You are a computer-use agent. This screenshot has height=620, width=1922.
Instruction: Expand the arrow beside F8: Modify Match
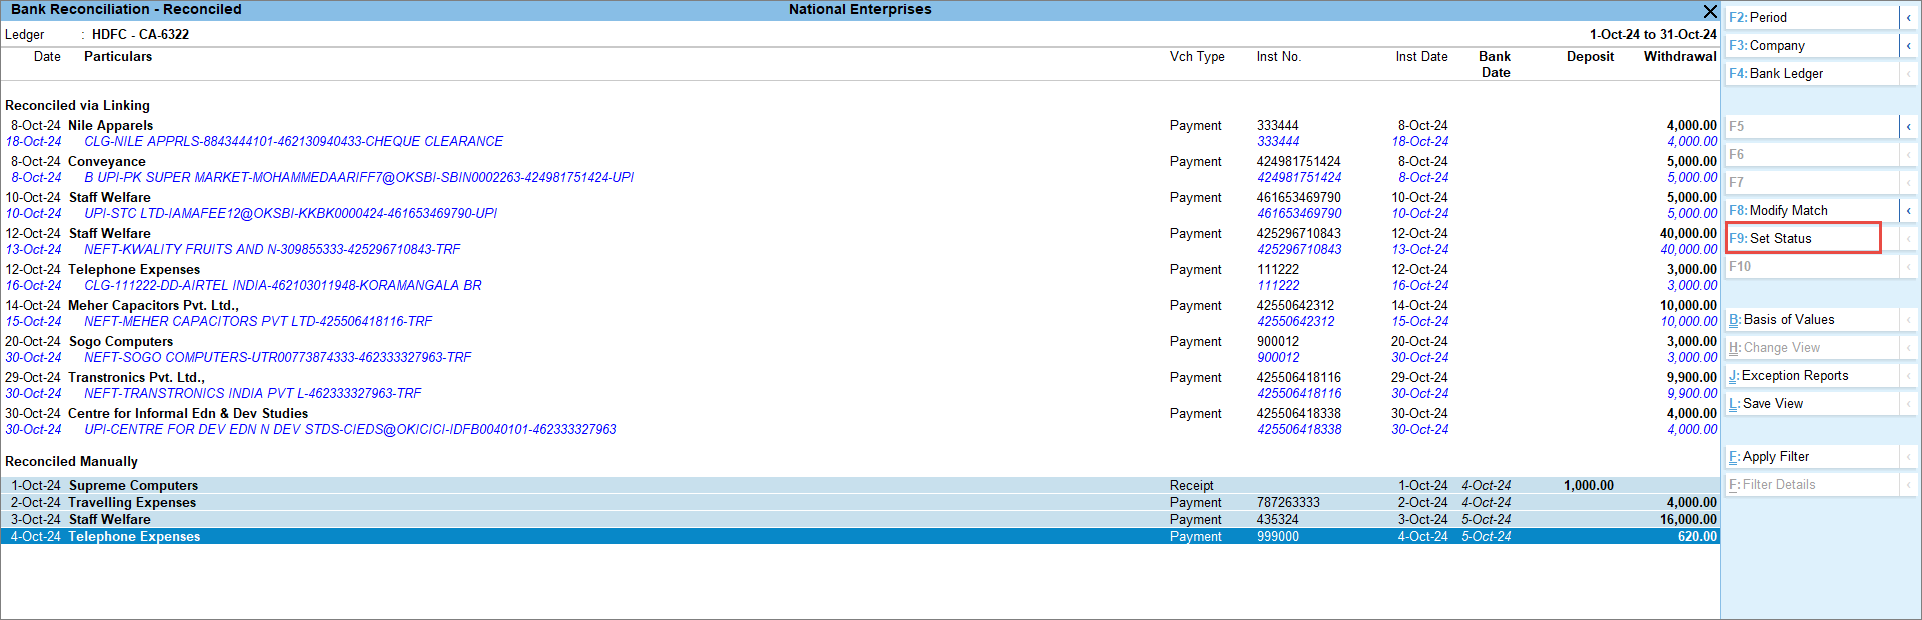tap(1908, 211)
